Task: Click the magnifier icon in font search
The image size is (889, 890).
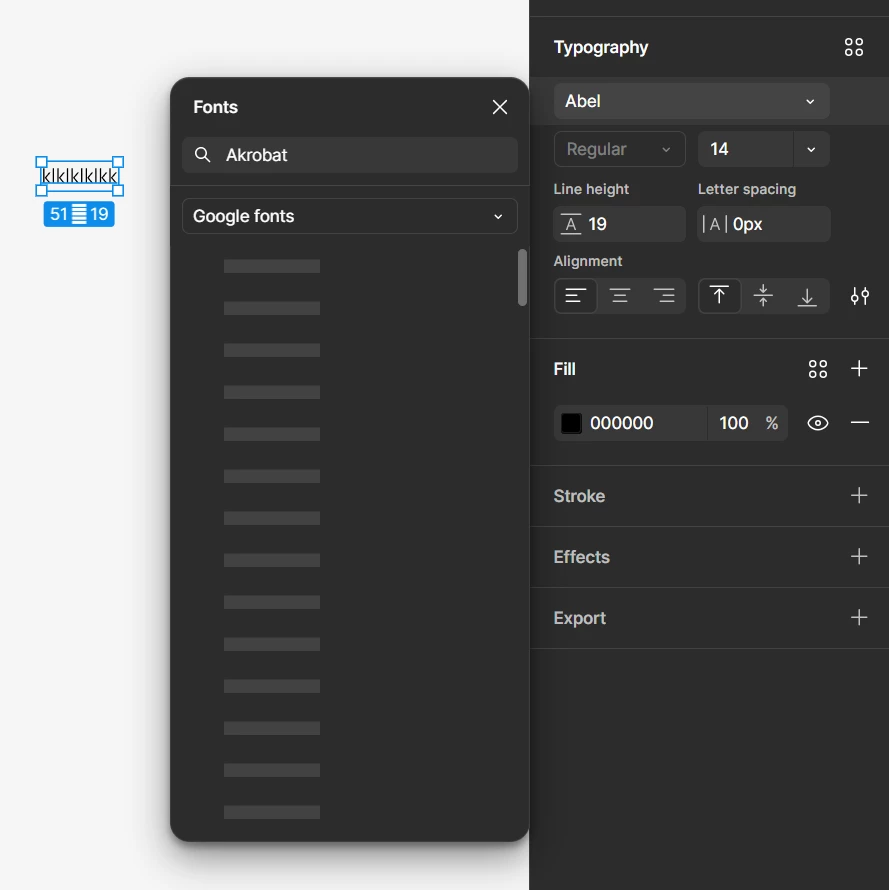Action: (203, 155)
